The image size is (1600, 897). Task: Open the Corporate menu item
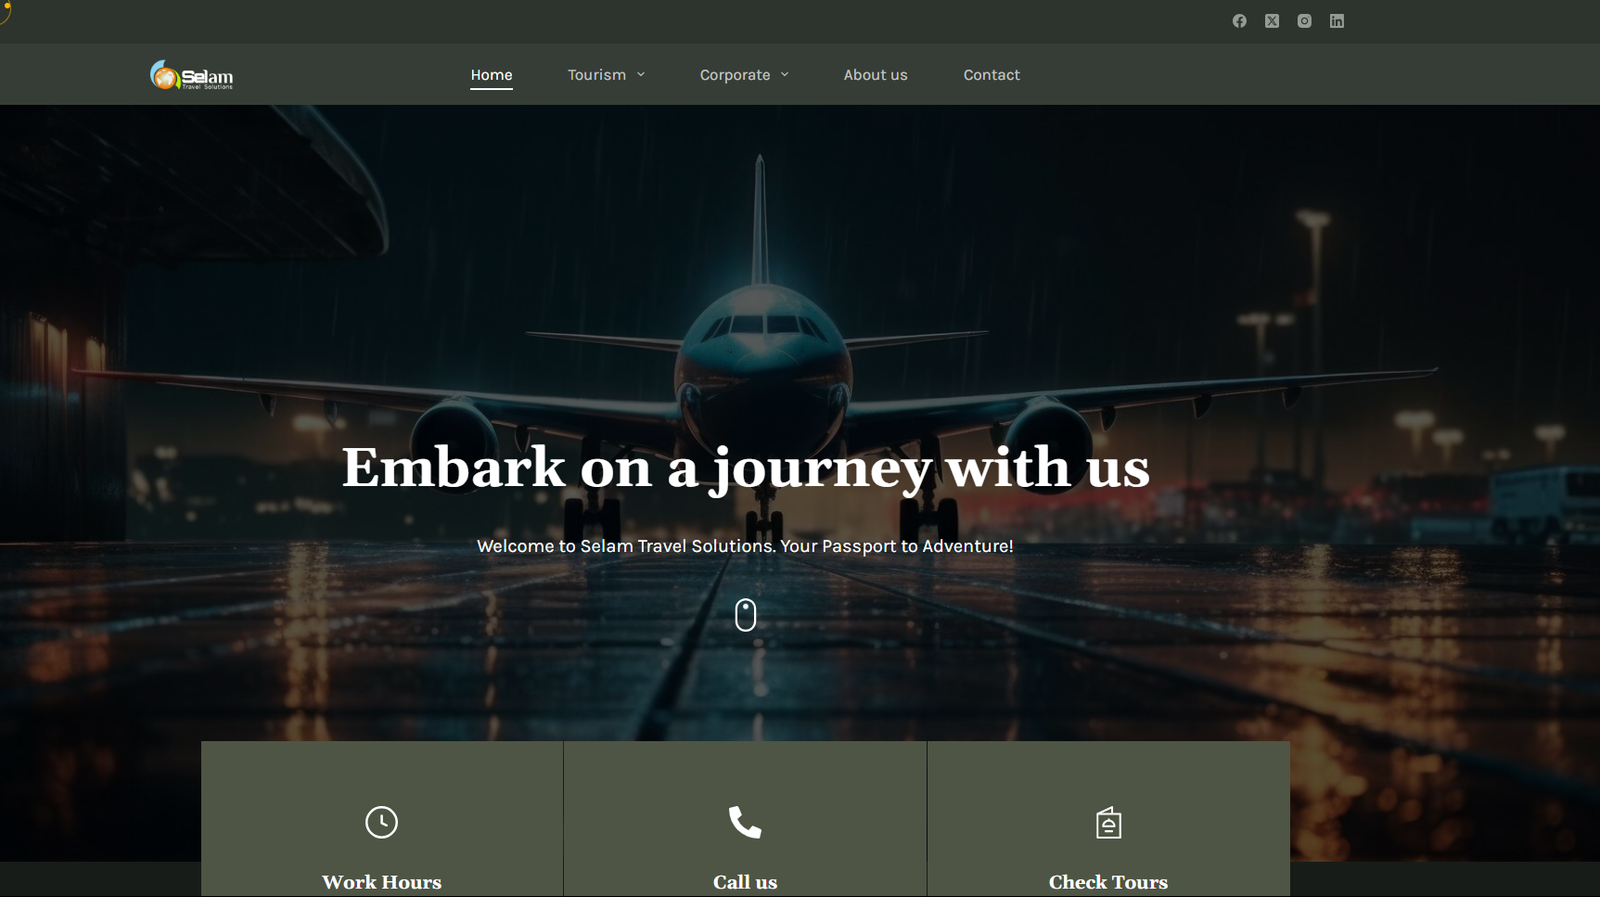click(735, 75)
